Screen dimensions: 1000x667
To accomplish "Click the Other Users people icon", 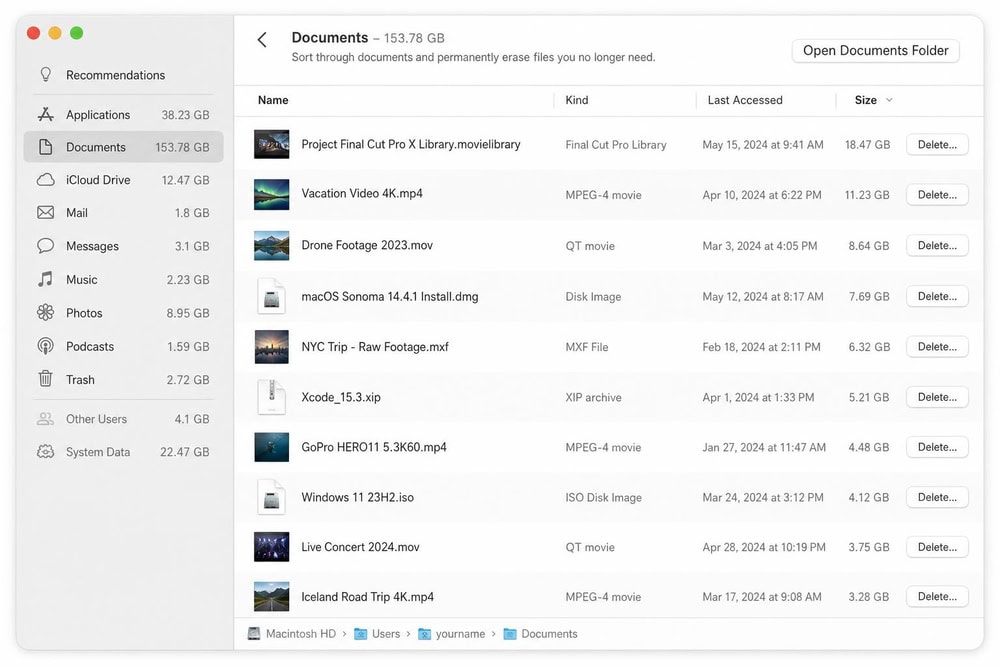I will point(45,419).
